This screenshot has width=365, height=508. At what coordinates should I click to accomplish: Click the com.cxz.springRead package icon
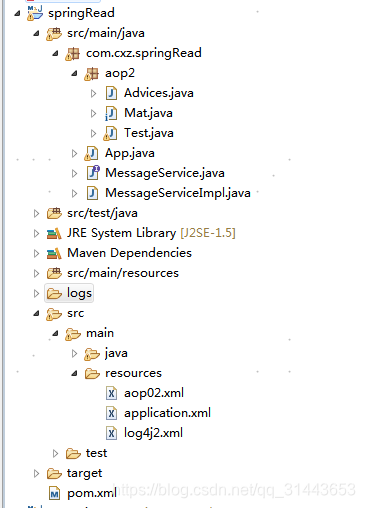73,53
